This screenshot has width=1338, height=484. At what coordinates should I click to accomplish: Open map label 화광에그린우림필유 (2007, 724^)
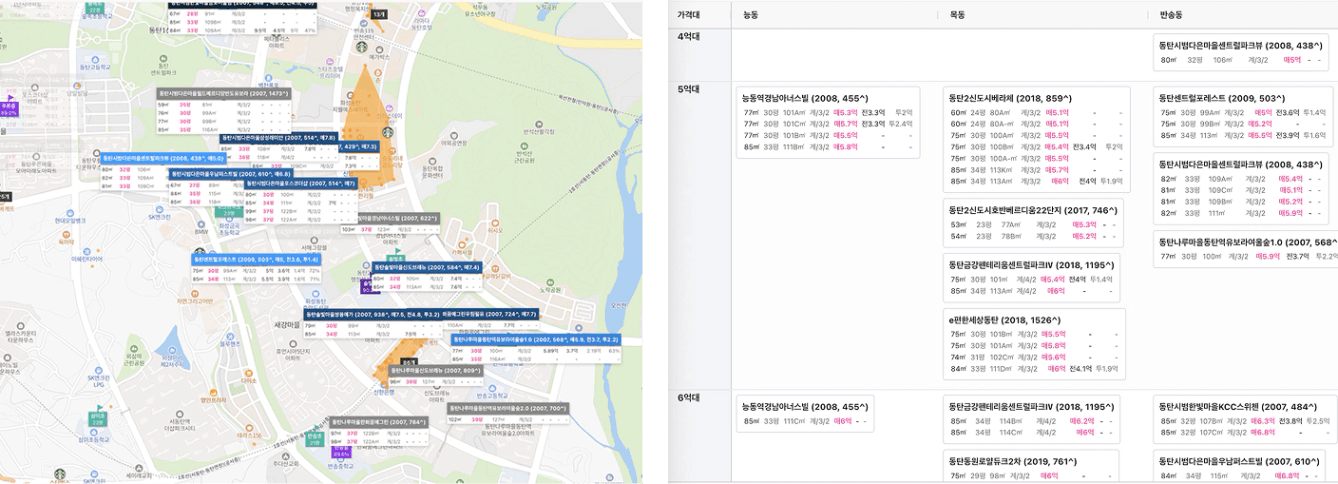point(489,314)
